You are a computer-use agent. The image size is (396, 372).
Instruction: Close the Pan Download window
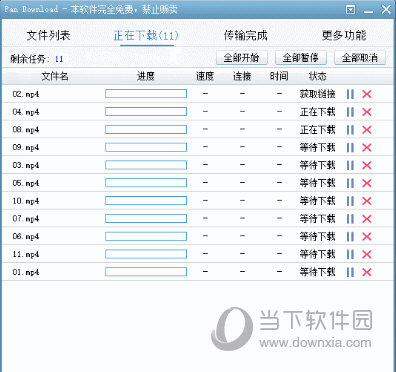pos(386,9)
